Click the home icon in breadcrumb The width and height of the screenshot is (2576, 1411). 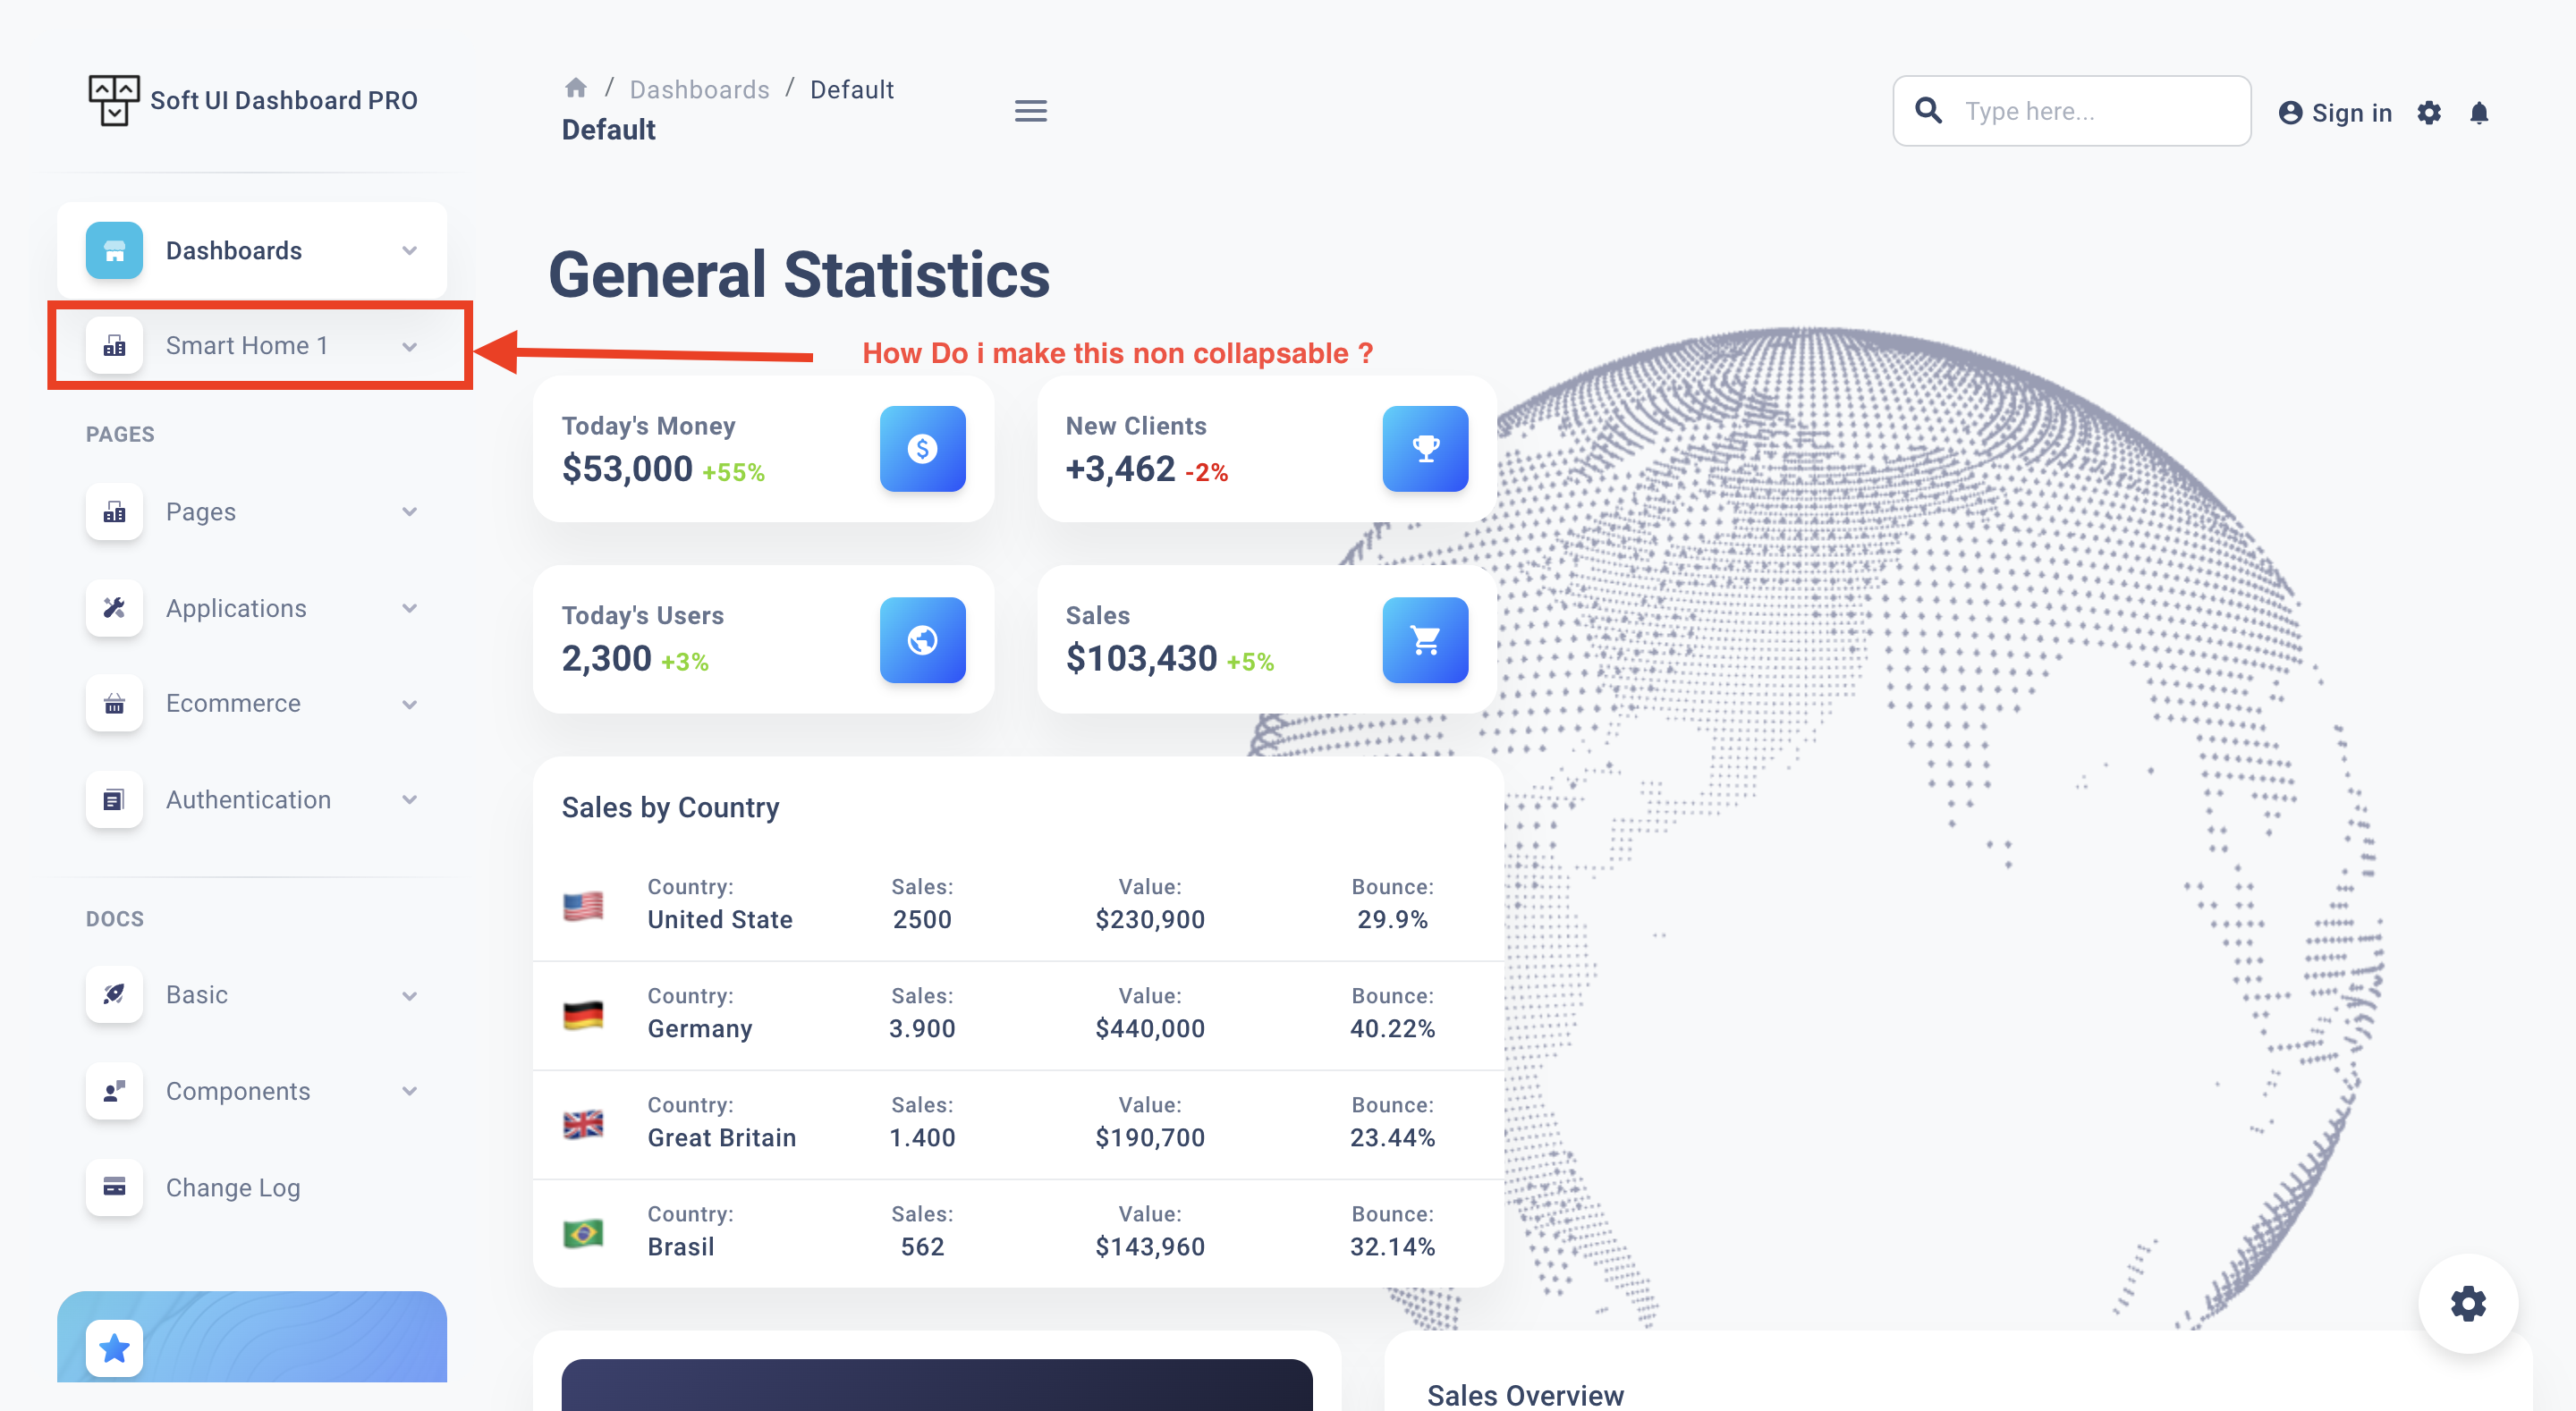(x=575, y=88)
